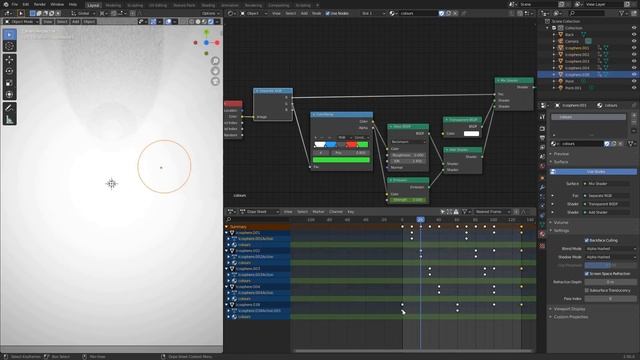Open the Nearest Frame snapping dropdown
Viewport: 640px width, 360px height.
[492, 211]
